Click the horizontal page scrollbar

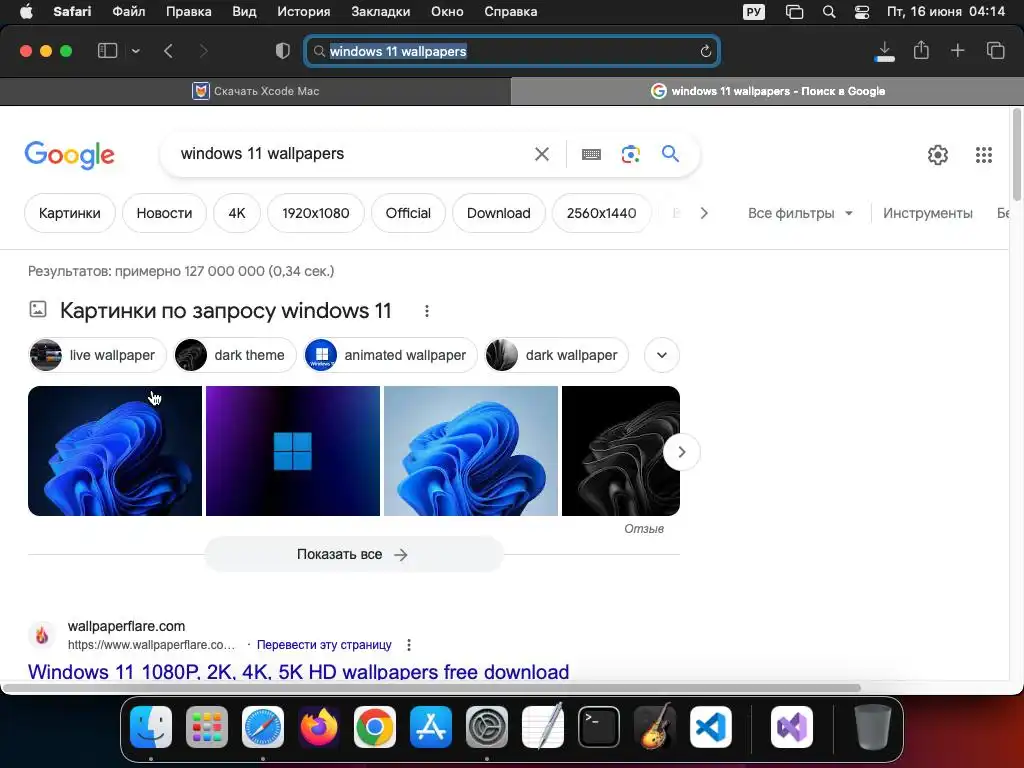(431, 688)
